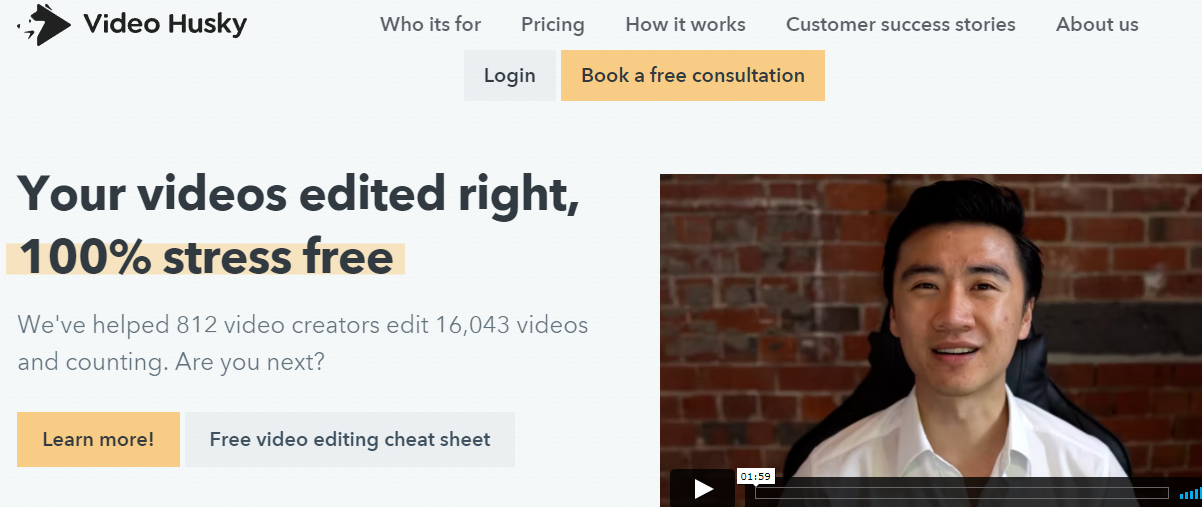
Task: View Customer success stories
Action: 900,25
